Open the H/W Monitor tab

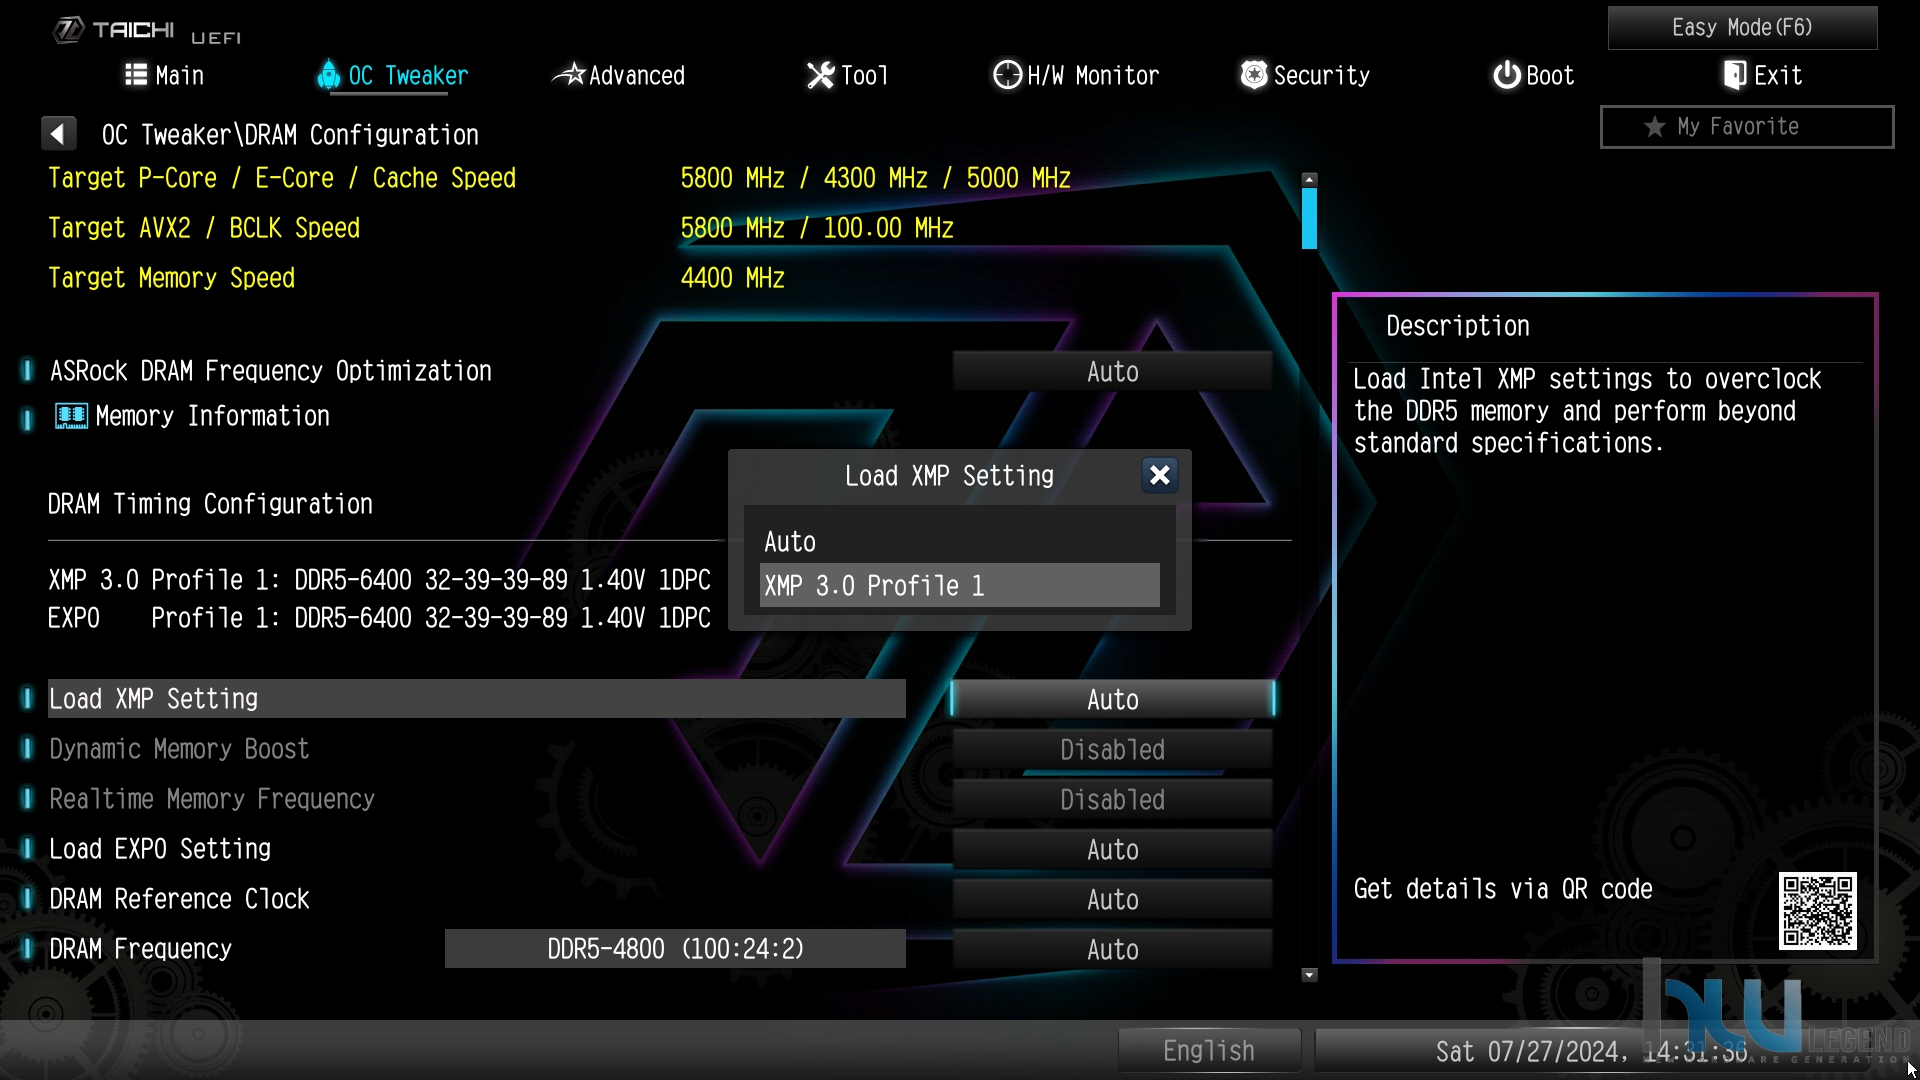[x=1076, y=75]
